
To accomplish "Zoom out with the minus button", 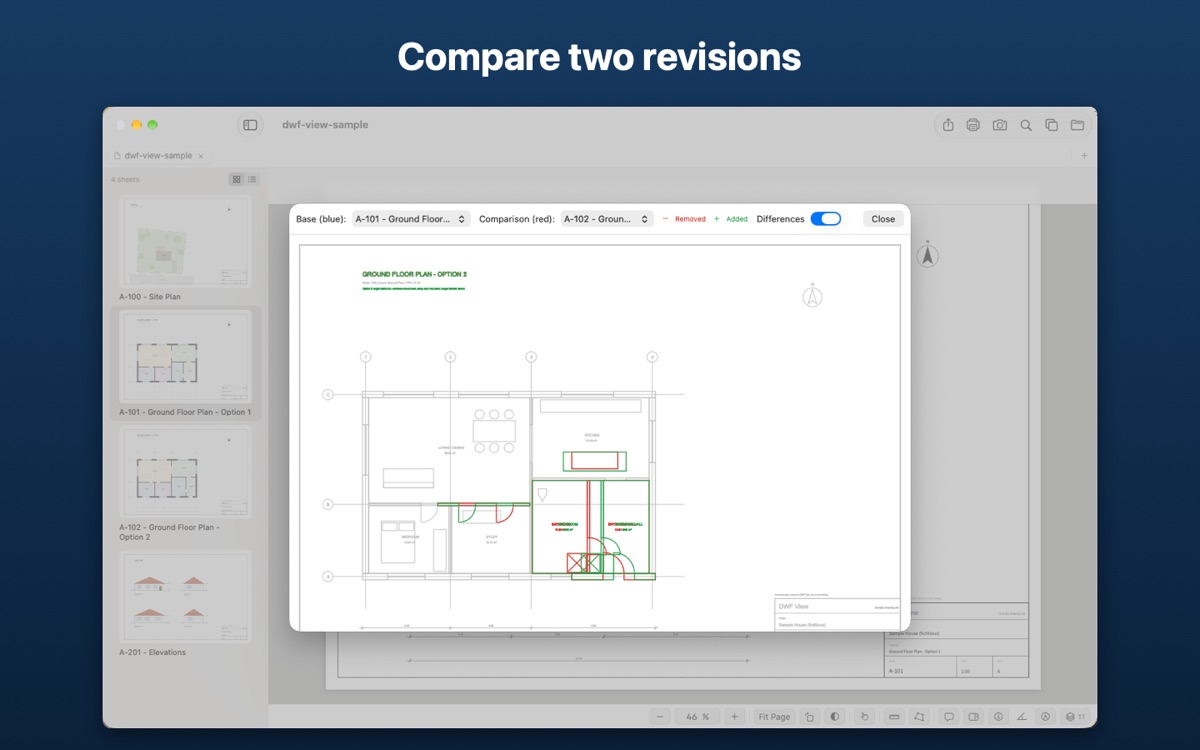I will tap(660, 716).
